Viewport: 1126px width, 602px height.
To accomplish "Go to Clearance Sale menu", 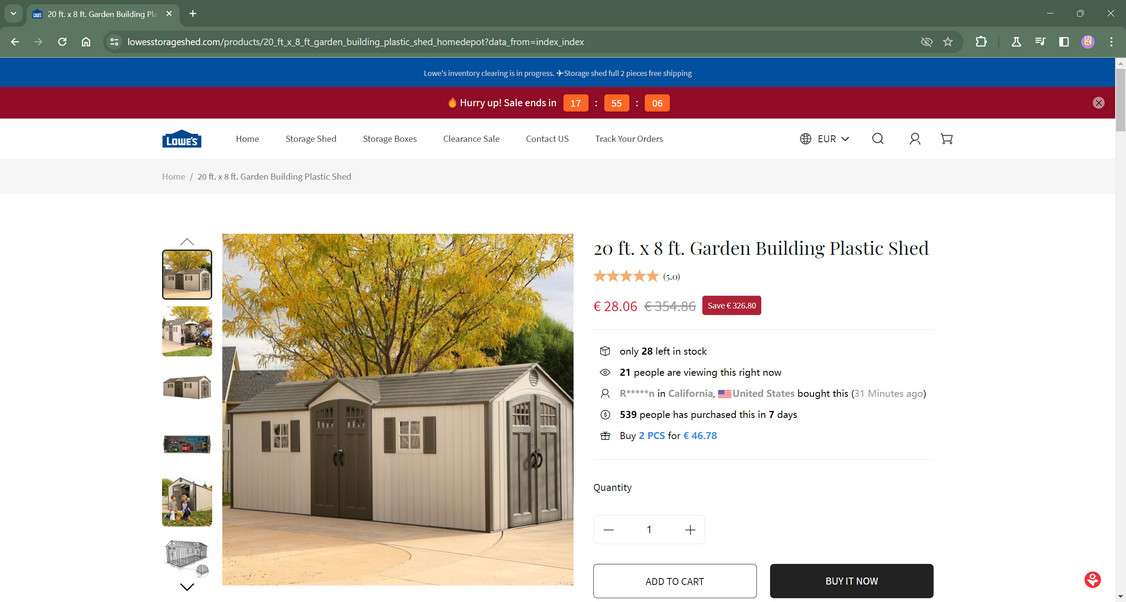I will [471, 139].
